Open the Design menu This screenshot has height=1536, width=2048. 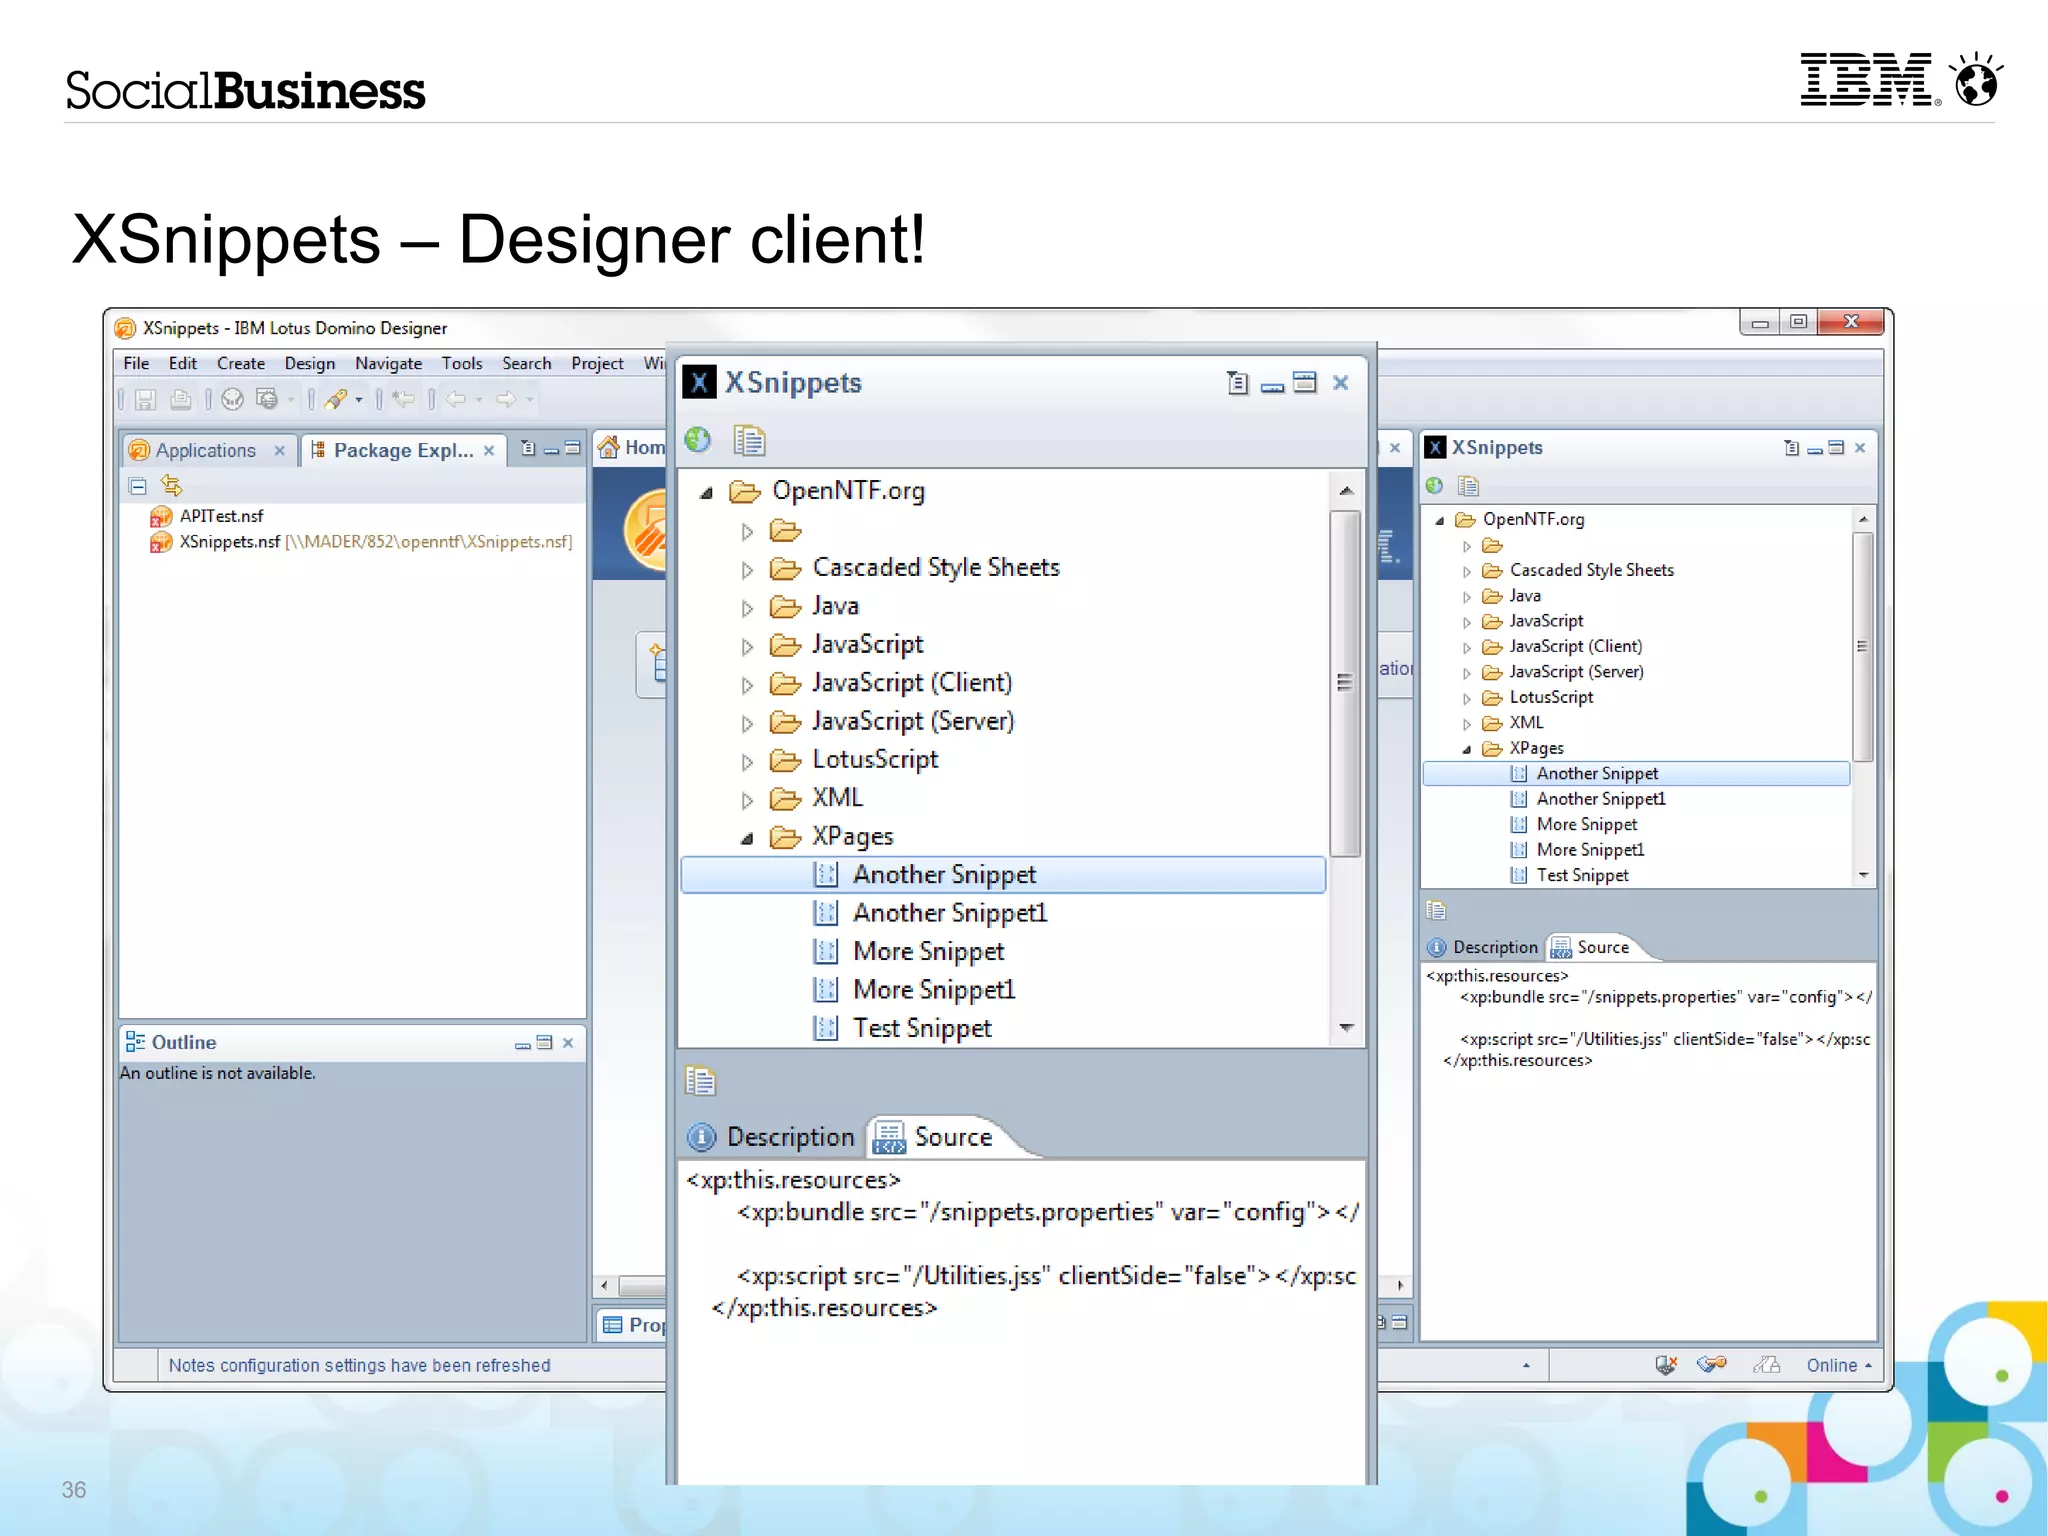click(310, 363)
